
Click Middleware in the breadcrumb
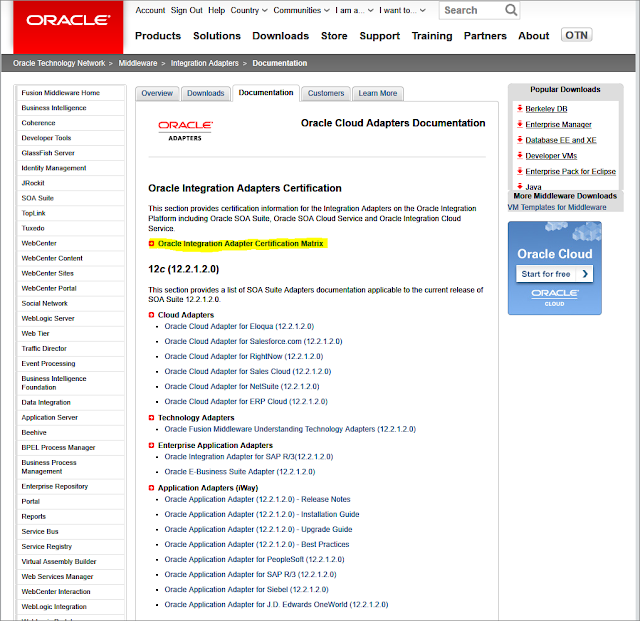click(x=138, y=63)
